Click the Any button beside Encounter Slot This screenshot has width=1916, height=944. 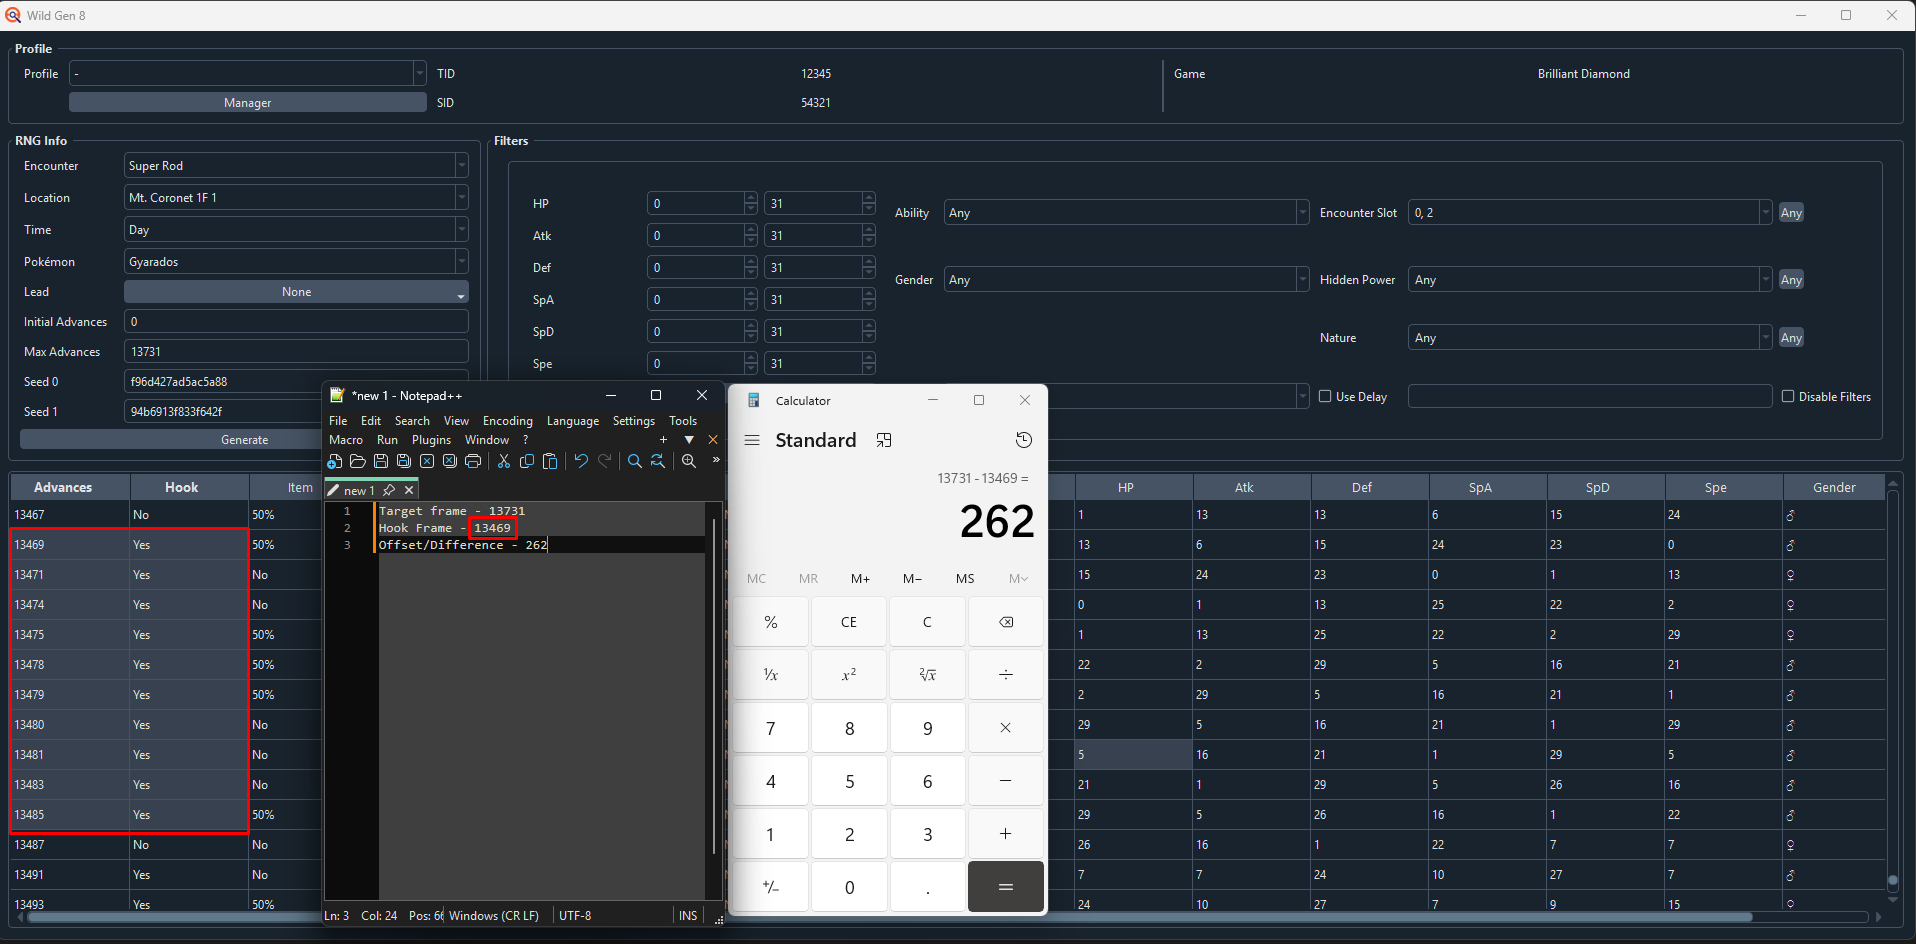pyautogui.click(x=1791, y=213)
